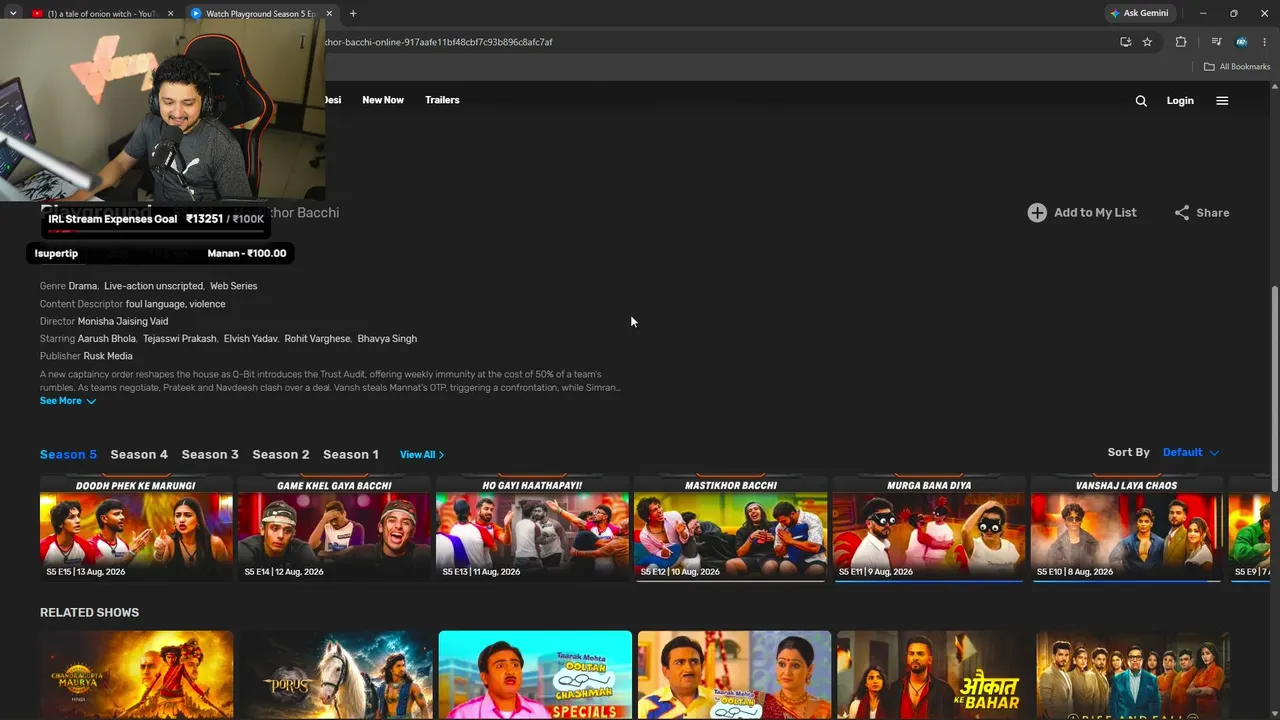Select the Season 5 tab
Image resolution: width=1280 pixels, height=720 pixels.
point(68,455)
